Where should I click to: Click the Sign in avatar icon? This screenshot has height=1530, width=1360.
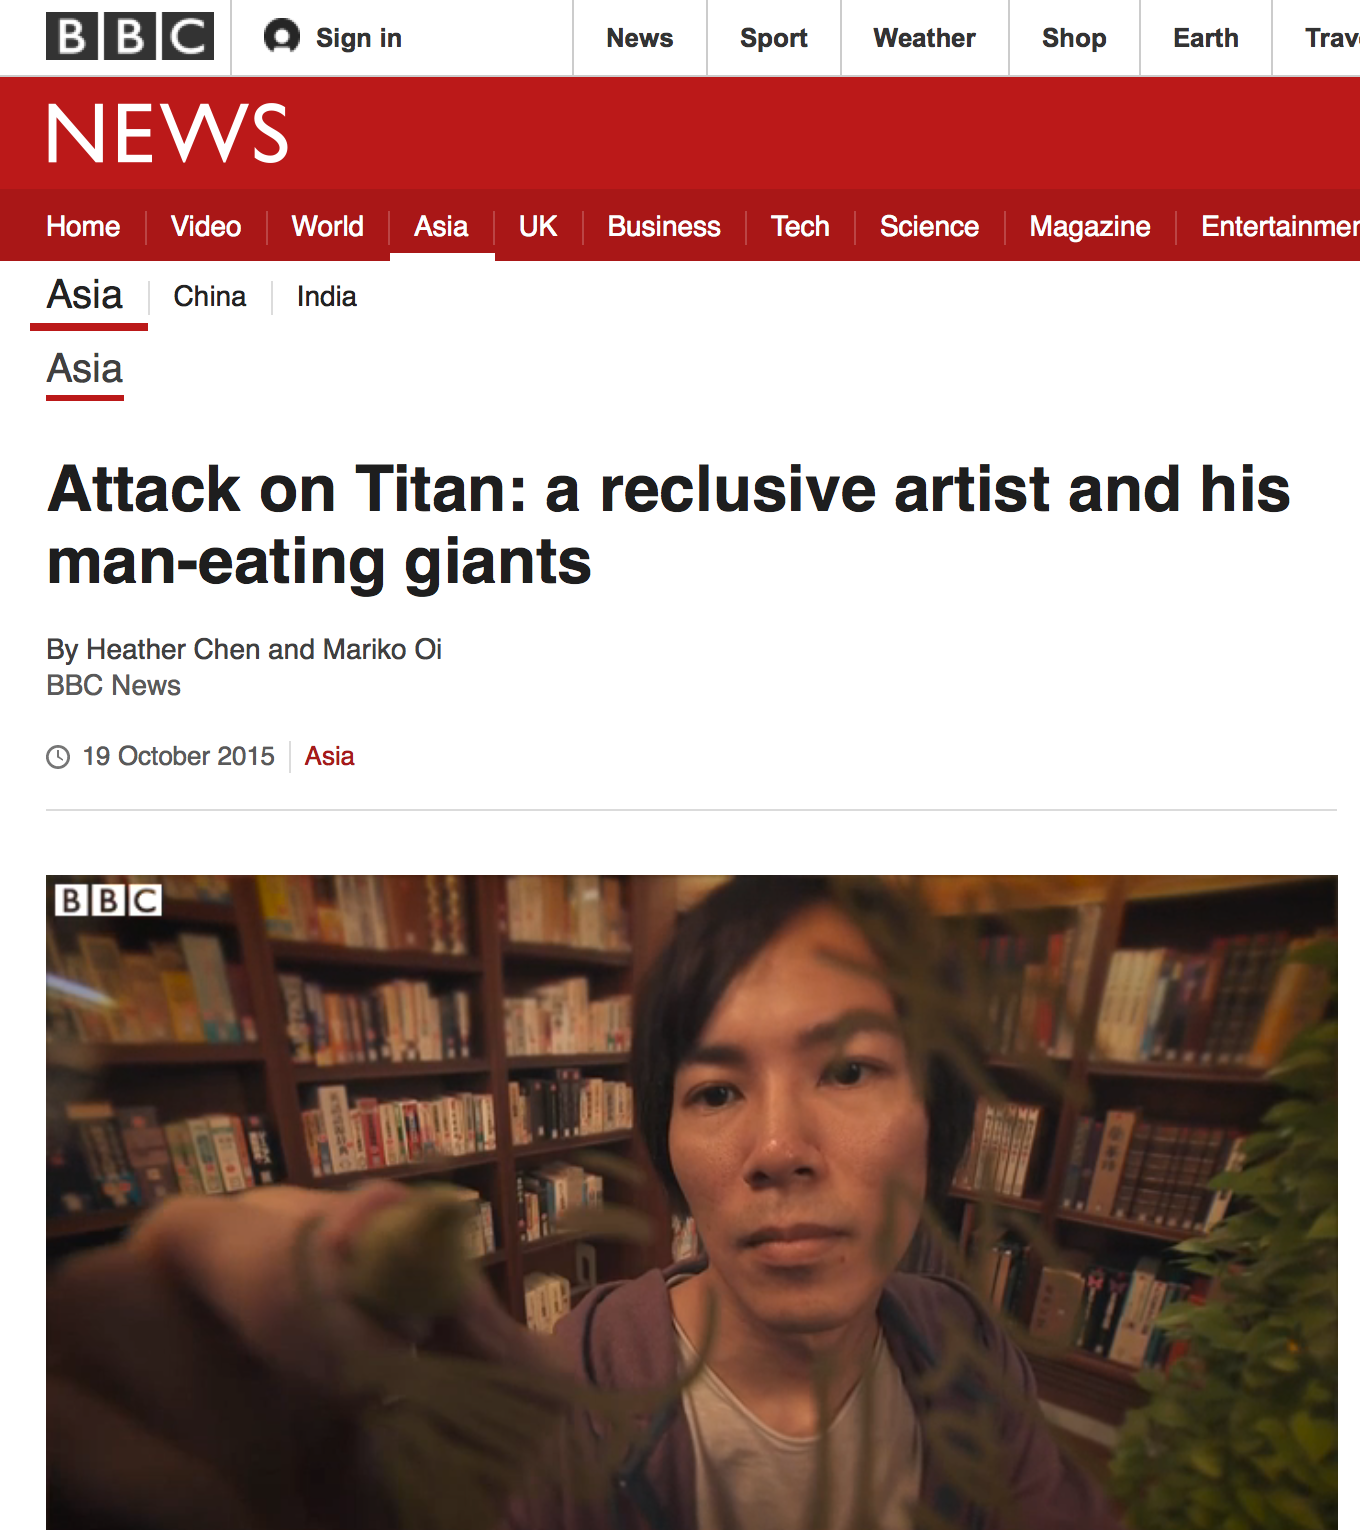[282, 37]
